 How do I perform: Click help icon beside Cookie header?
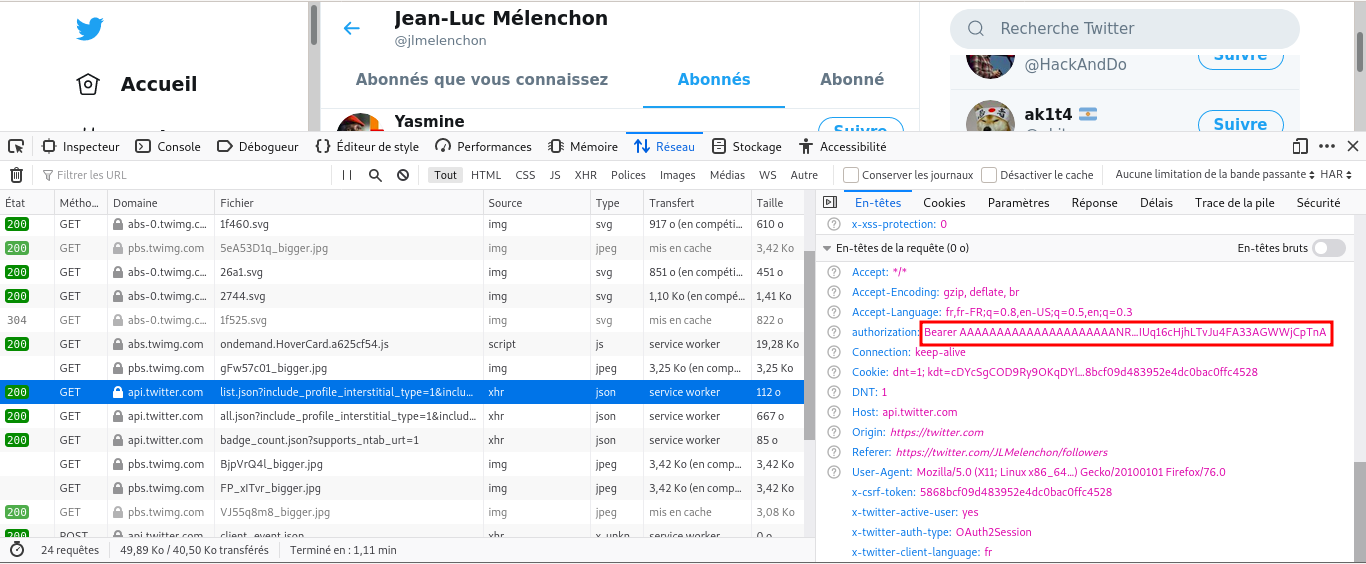tap(833, 372)
